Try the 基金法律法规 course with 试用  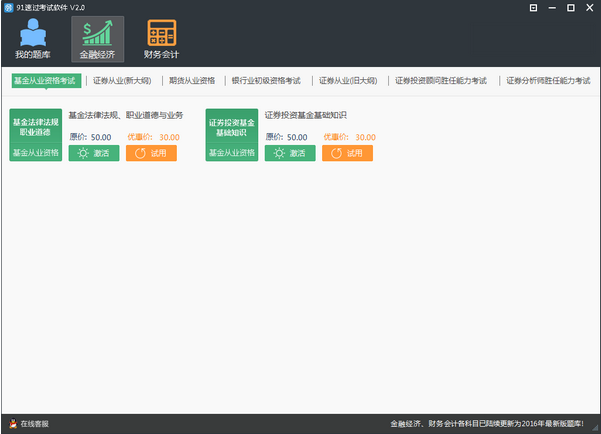(x=151, y=153)
